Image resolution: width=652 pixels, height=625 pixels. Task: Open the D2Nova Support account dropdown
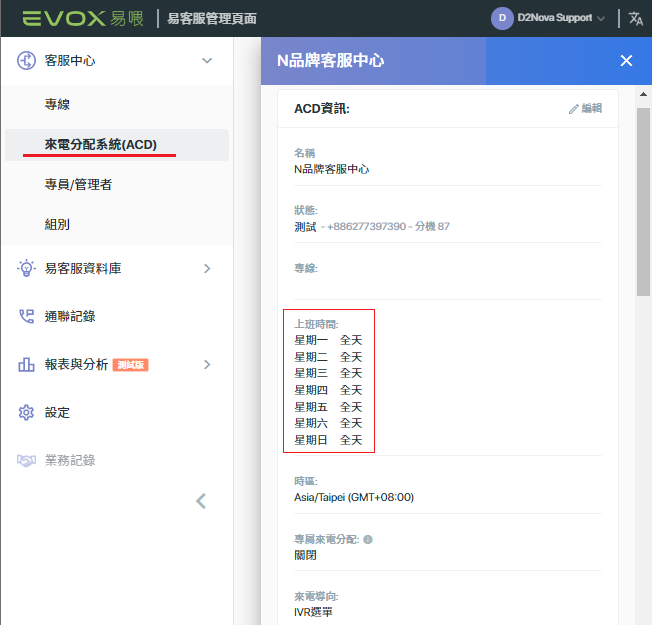(561, 18)
